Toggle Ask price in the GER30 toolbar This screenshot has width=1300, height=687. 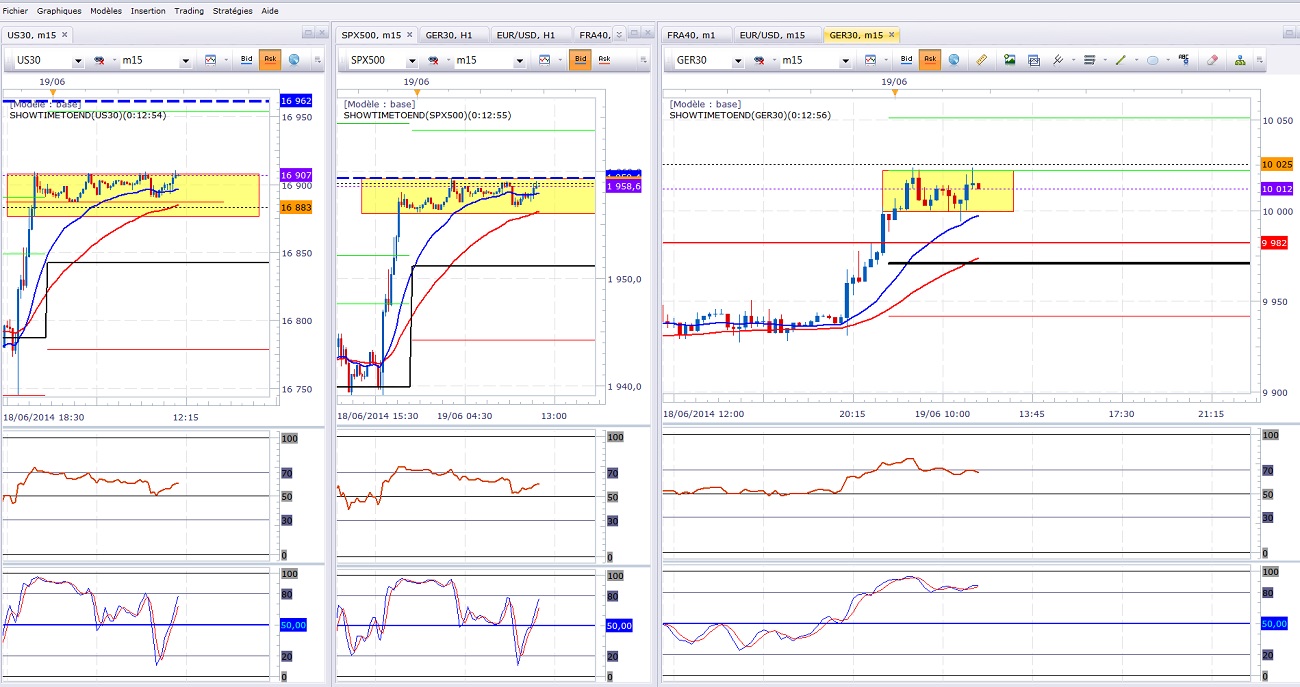930,60
